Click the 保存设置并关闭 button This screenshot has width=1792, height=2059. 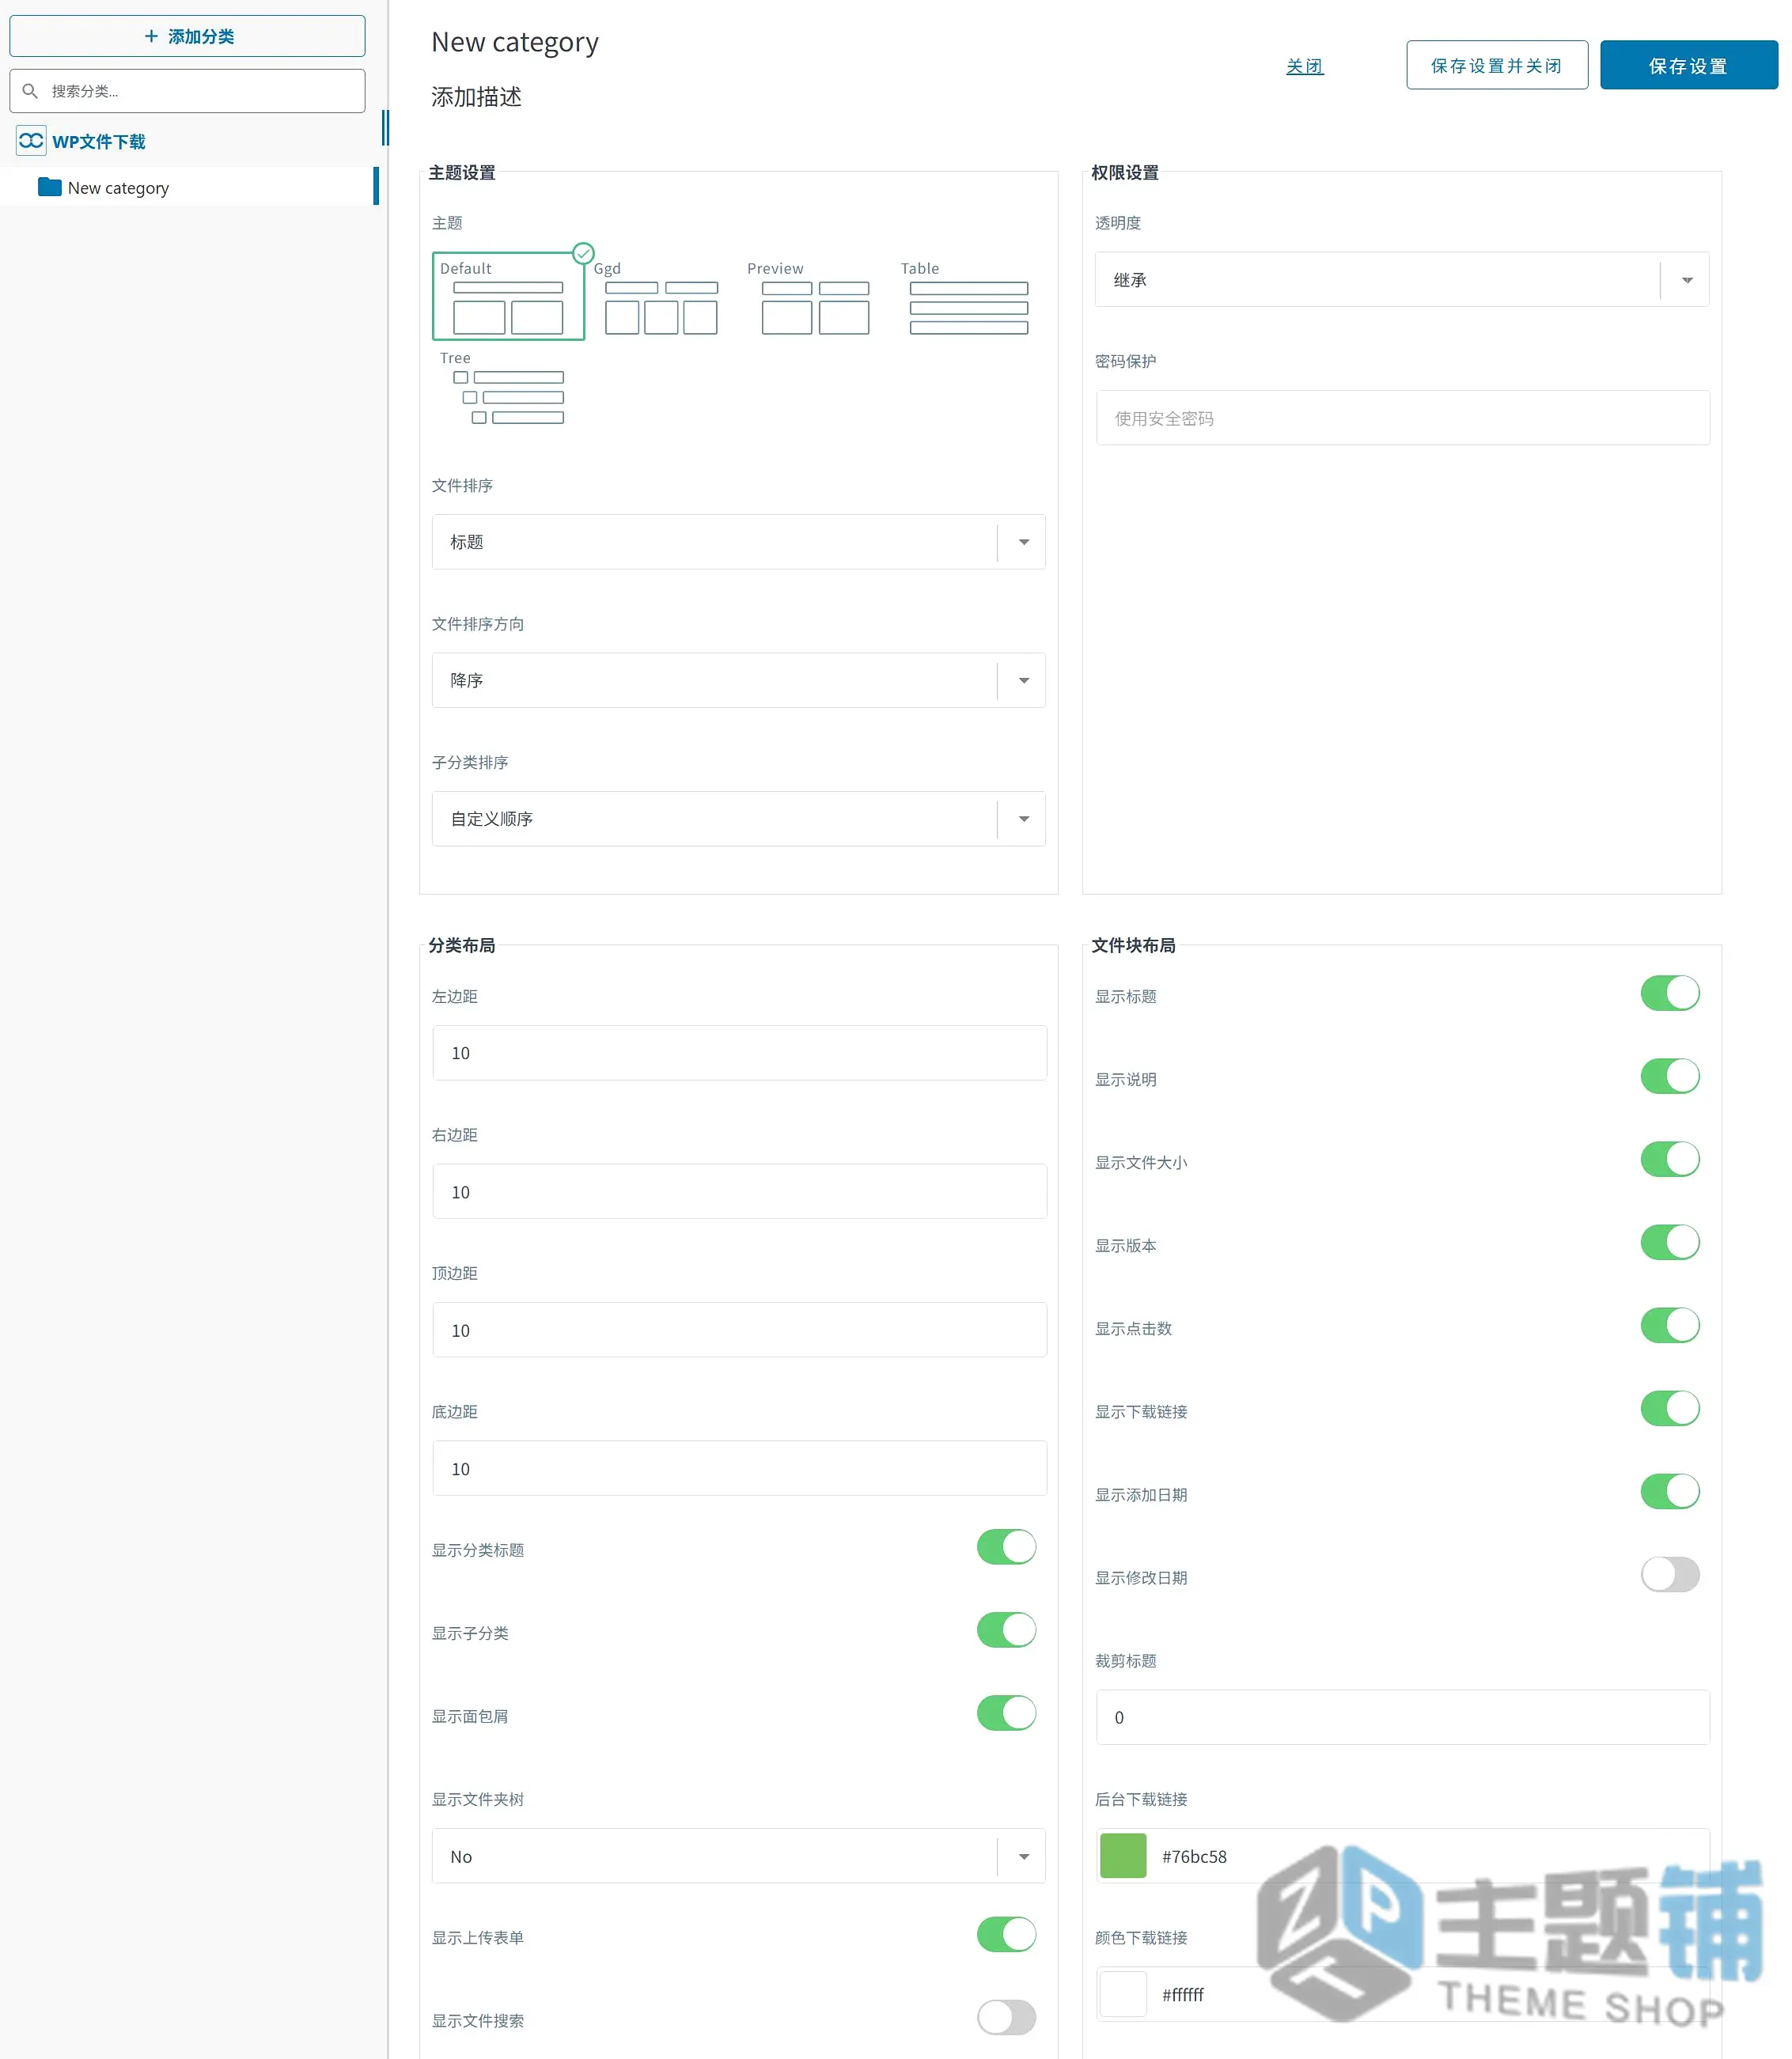(1496, 66)
